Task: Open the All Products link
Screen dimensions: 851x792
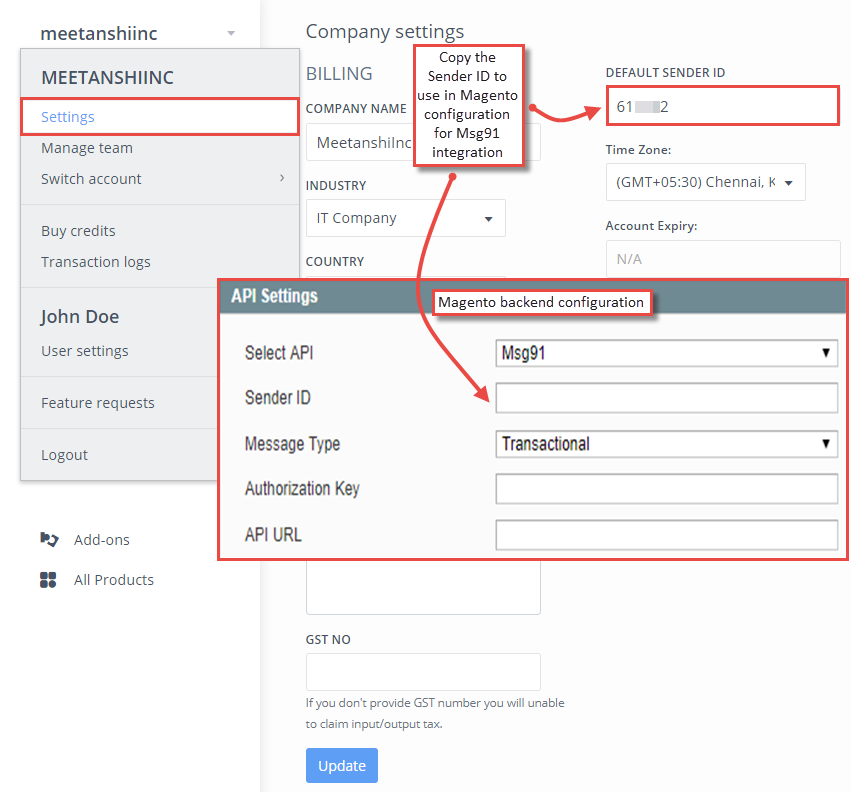Action: click(x=113, y=580)
